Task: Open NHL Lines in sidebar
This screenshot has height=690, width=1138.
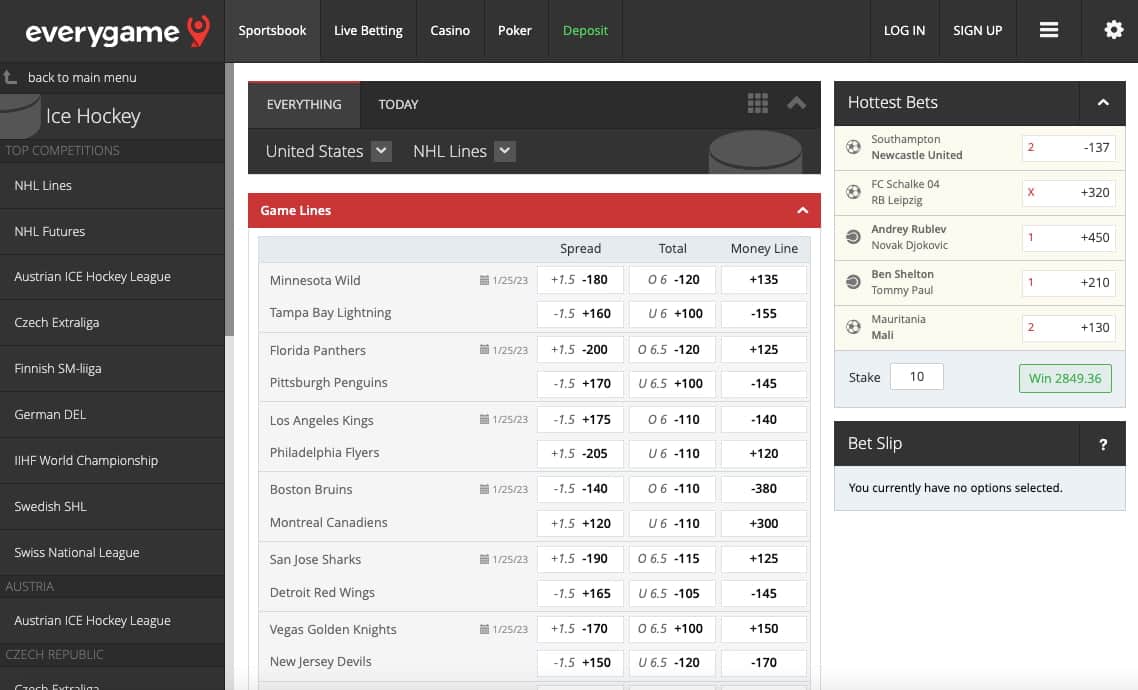Action: [112, 186]
